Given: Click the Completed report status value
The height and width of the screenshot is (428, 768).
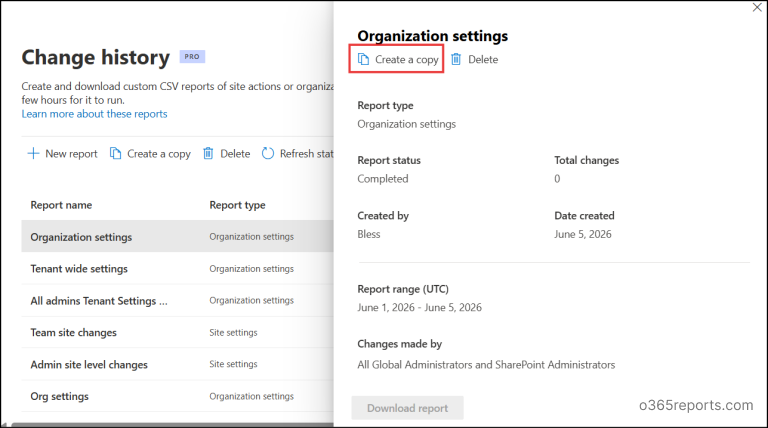Looking at the screenshot, I should coord(383,179).
